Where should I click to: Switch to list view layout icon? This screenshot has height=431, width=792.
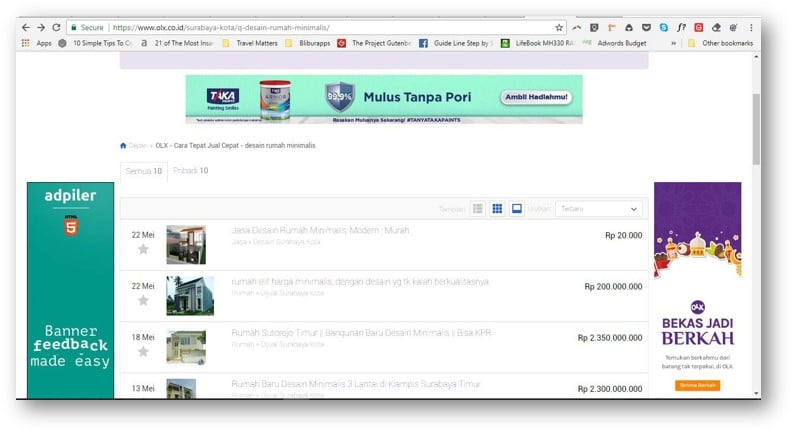click(x=478, y=209)
